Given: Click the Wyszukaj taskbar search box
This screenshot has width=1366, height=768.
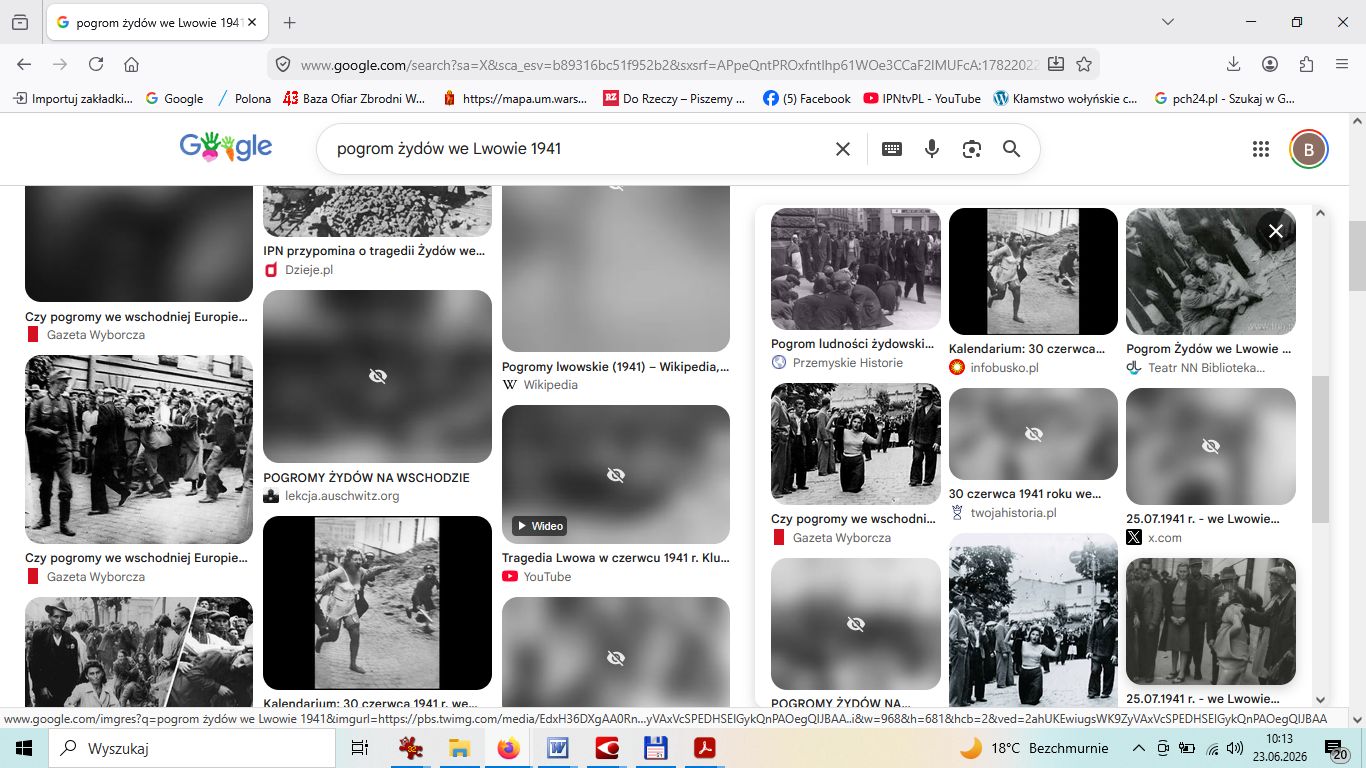Looking at the screenshot, I should point(192,747).
